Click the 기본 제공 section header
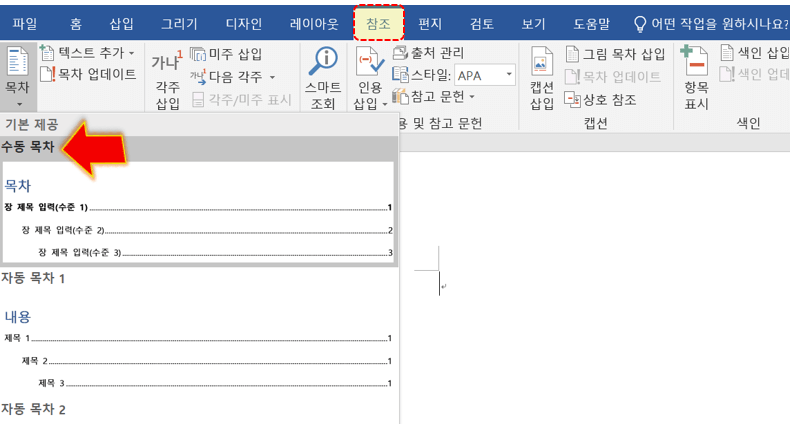 32,124
